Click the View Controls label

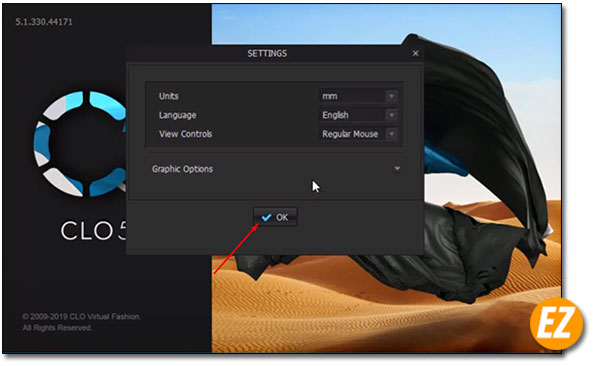[186, 134]
